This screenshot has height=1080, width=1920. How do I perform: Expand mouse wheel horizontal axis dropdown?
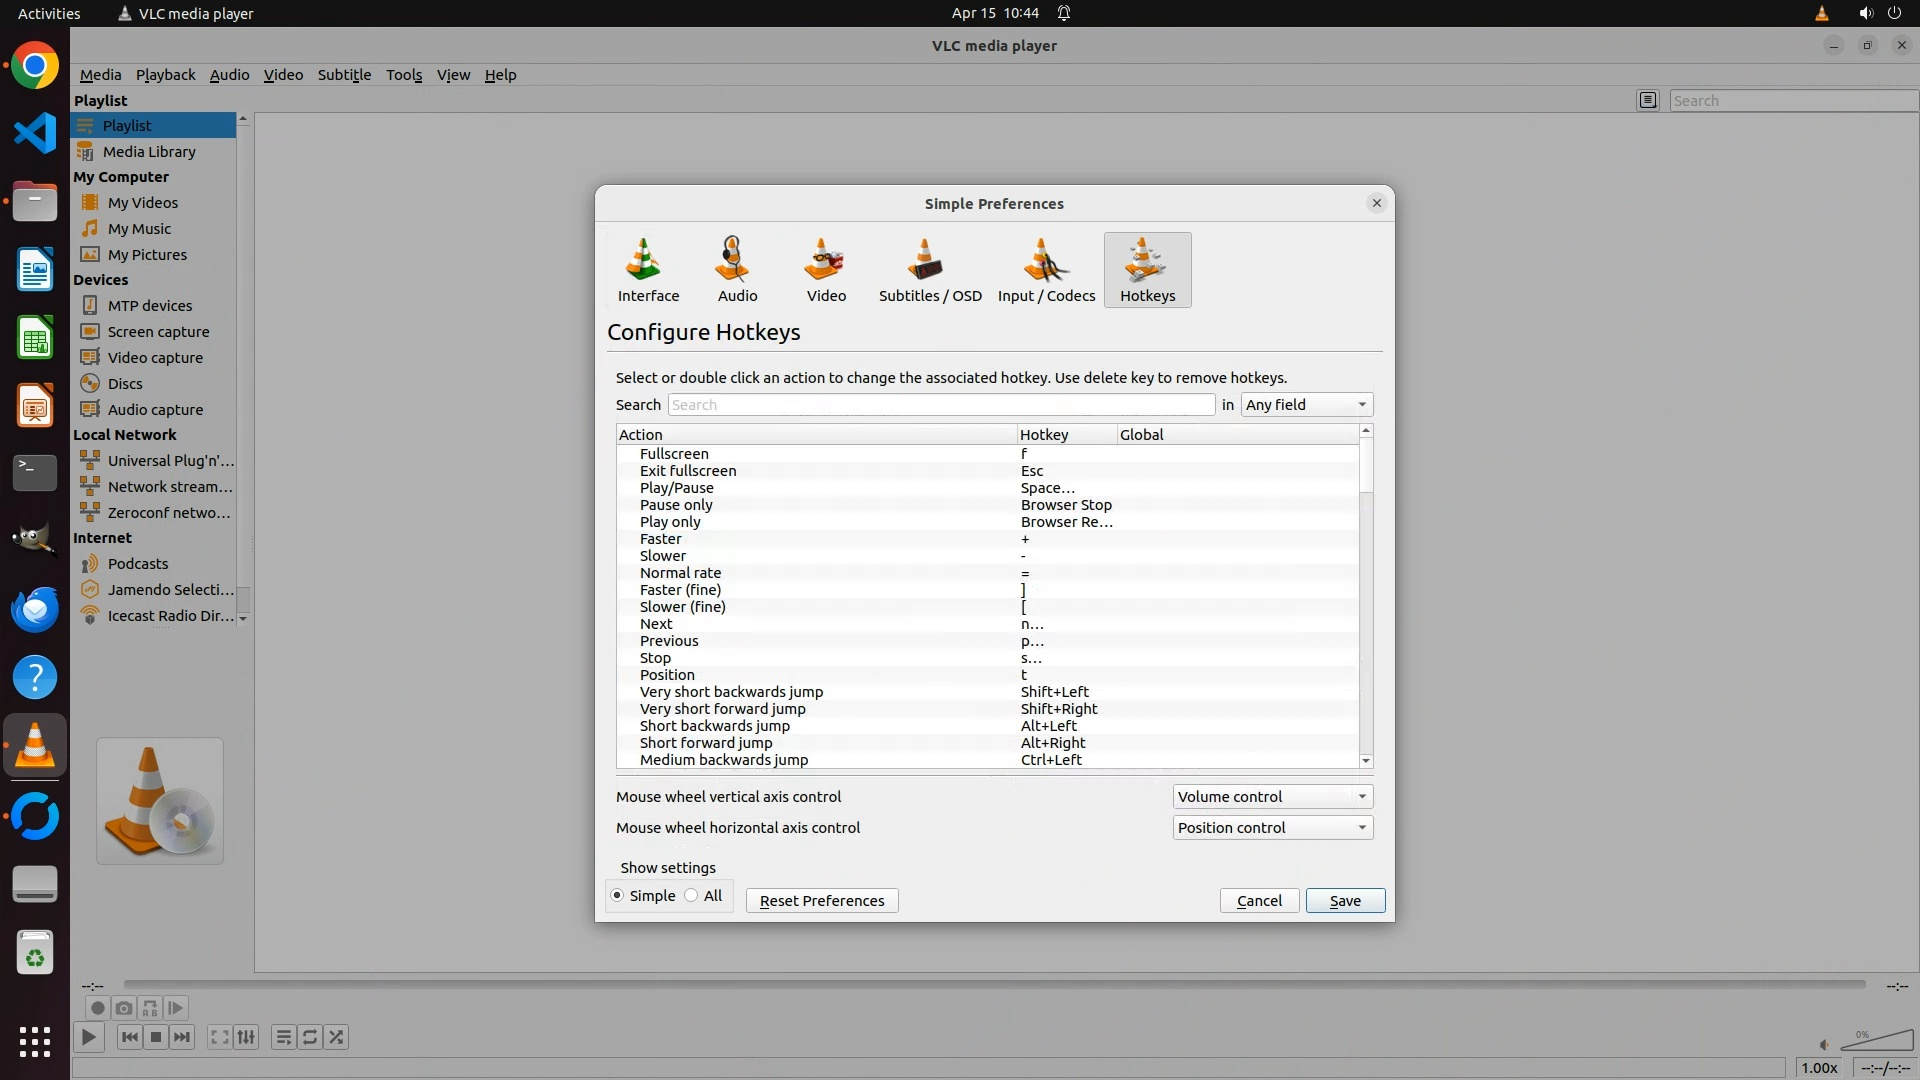point(1272,828)
